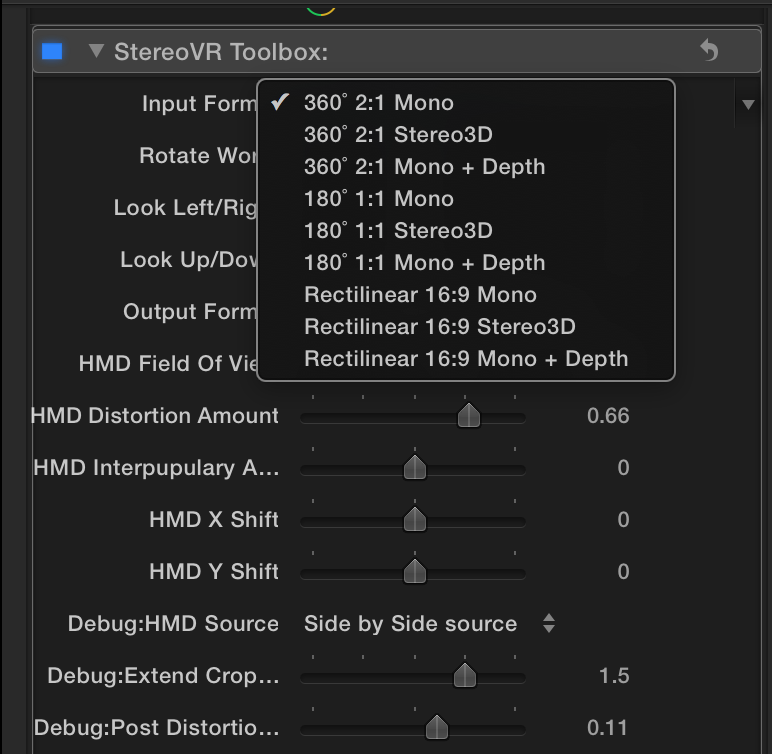Edit the HMD X Shift value field

623,520
